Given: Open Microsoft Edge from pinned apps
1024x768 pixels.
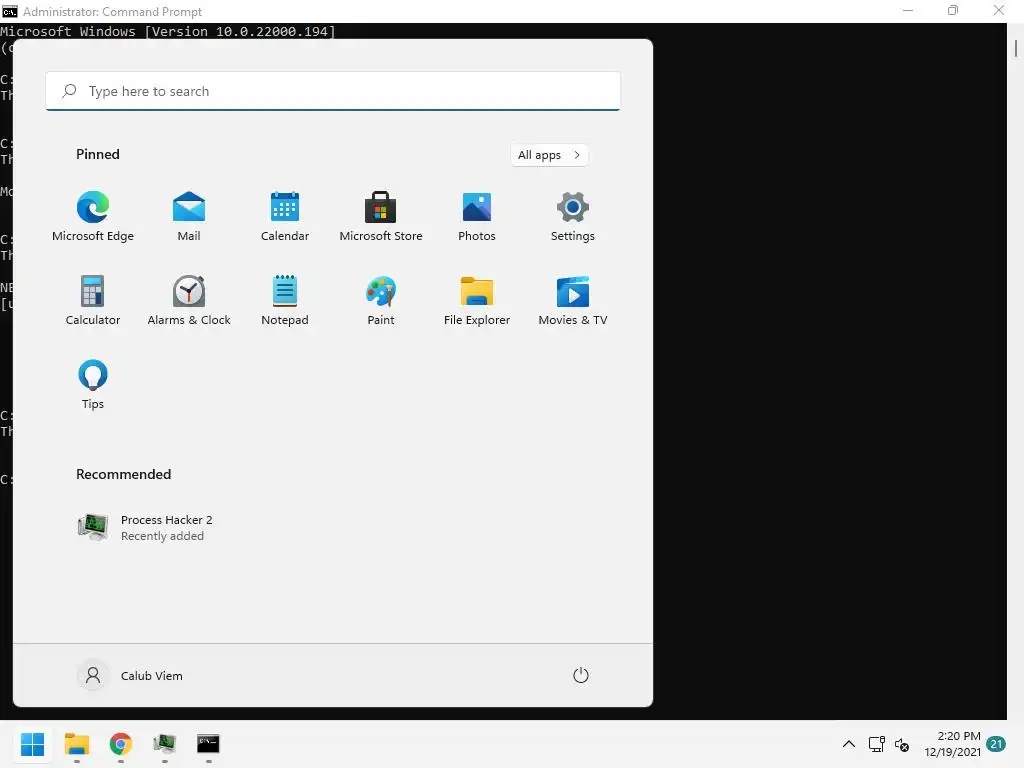Looking at the screenshot, I should click(93, 217).
